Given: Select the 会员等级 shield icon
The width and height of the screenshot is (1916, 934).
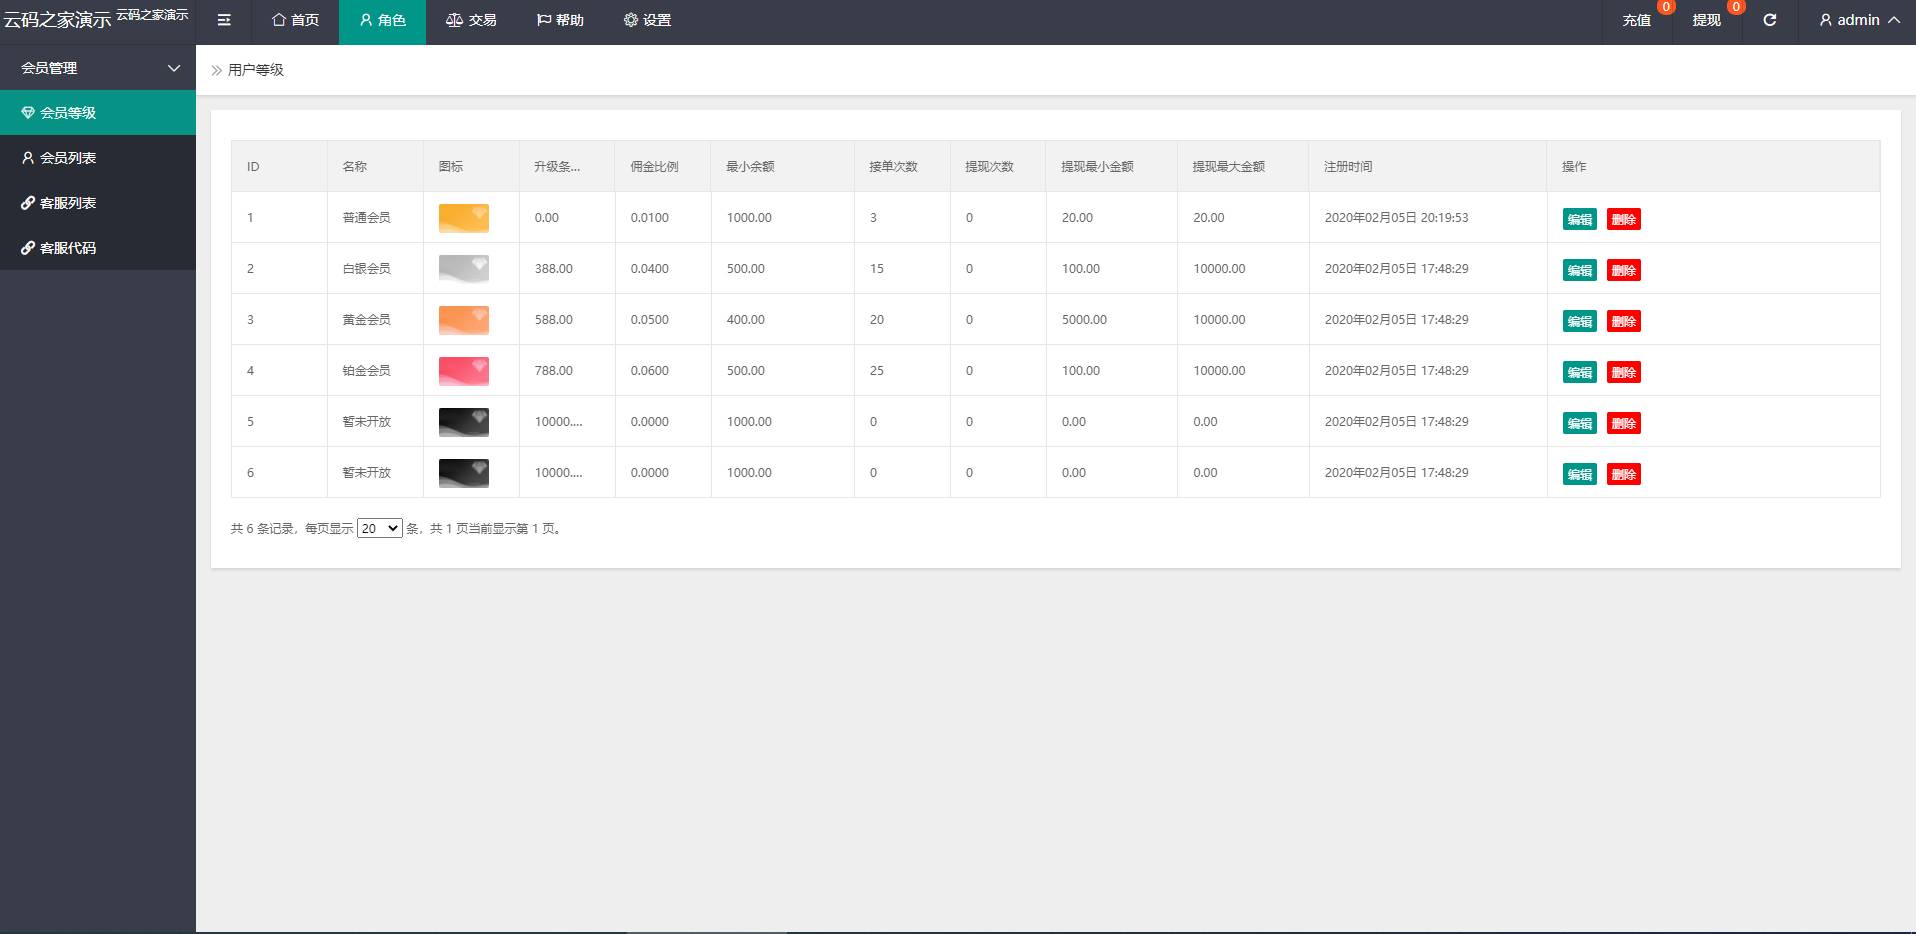Looking at the screenshot, I should pos(27,112).
